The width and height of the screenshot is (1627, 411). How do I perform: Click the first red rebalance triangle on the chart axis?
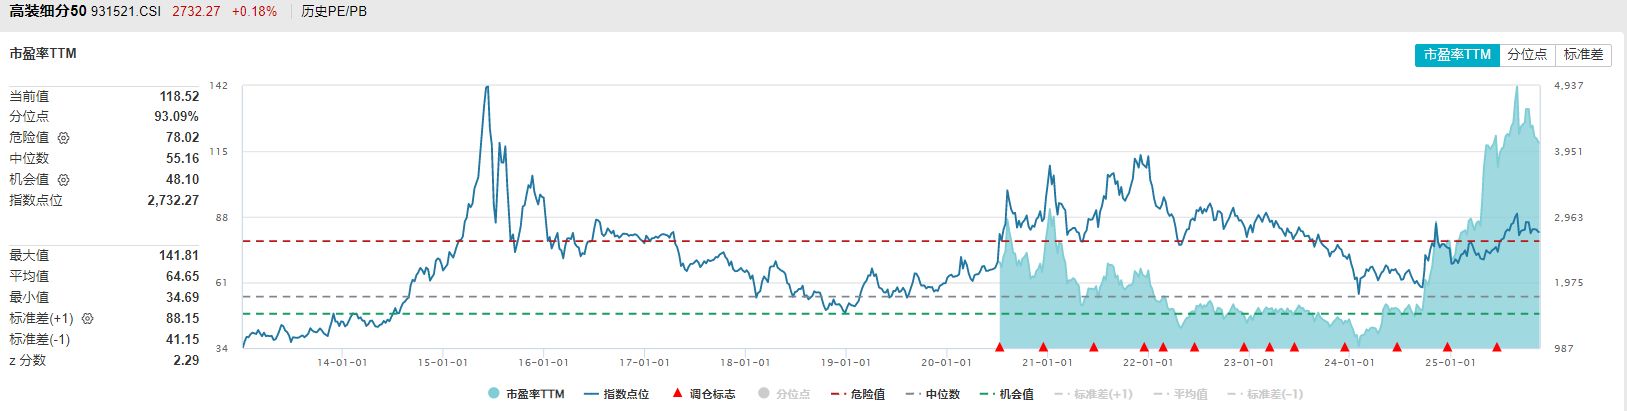tap(999, 347)
